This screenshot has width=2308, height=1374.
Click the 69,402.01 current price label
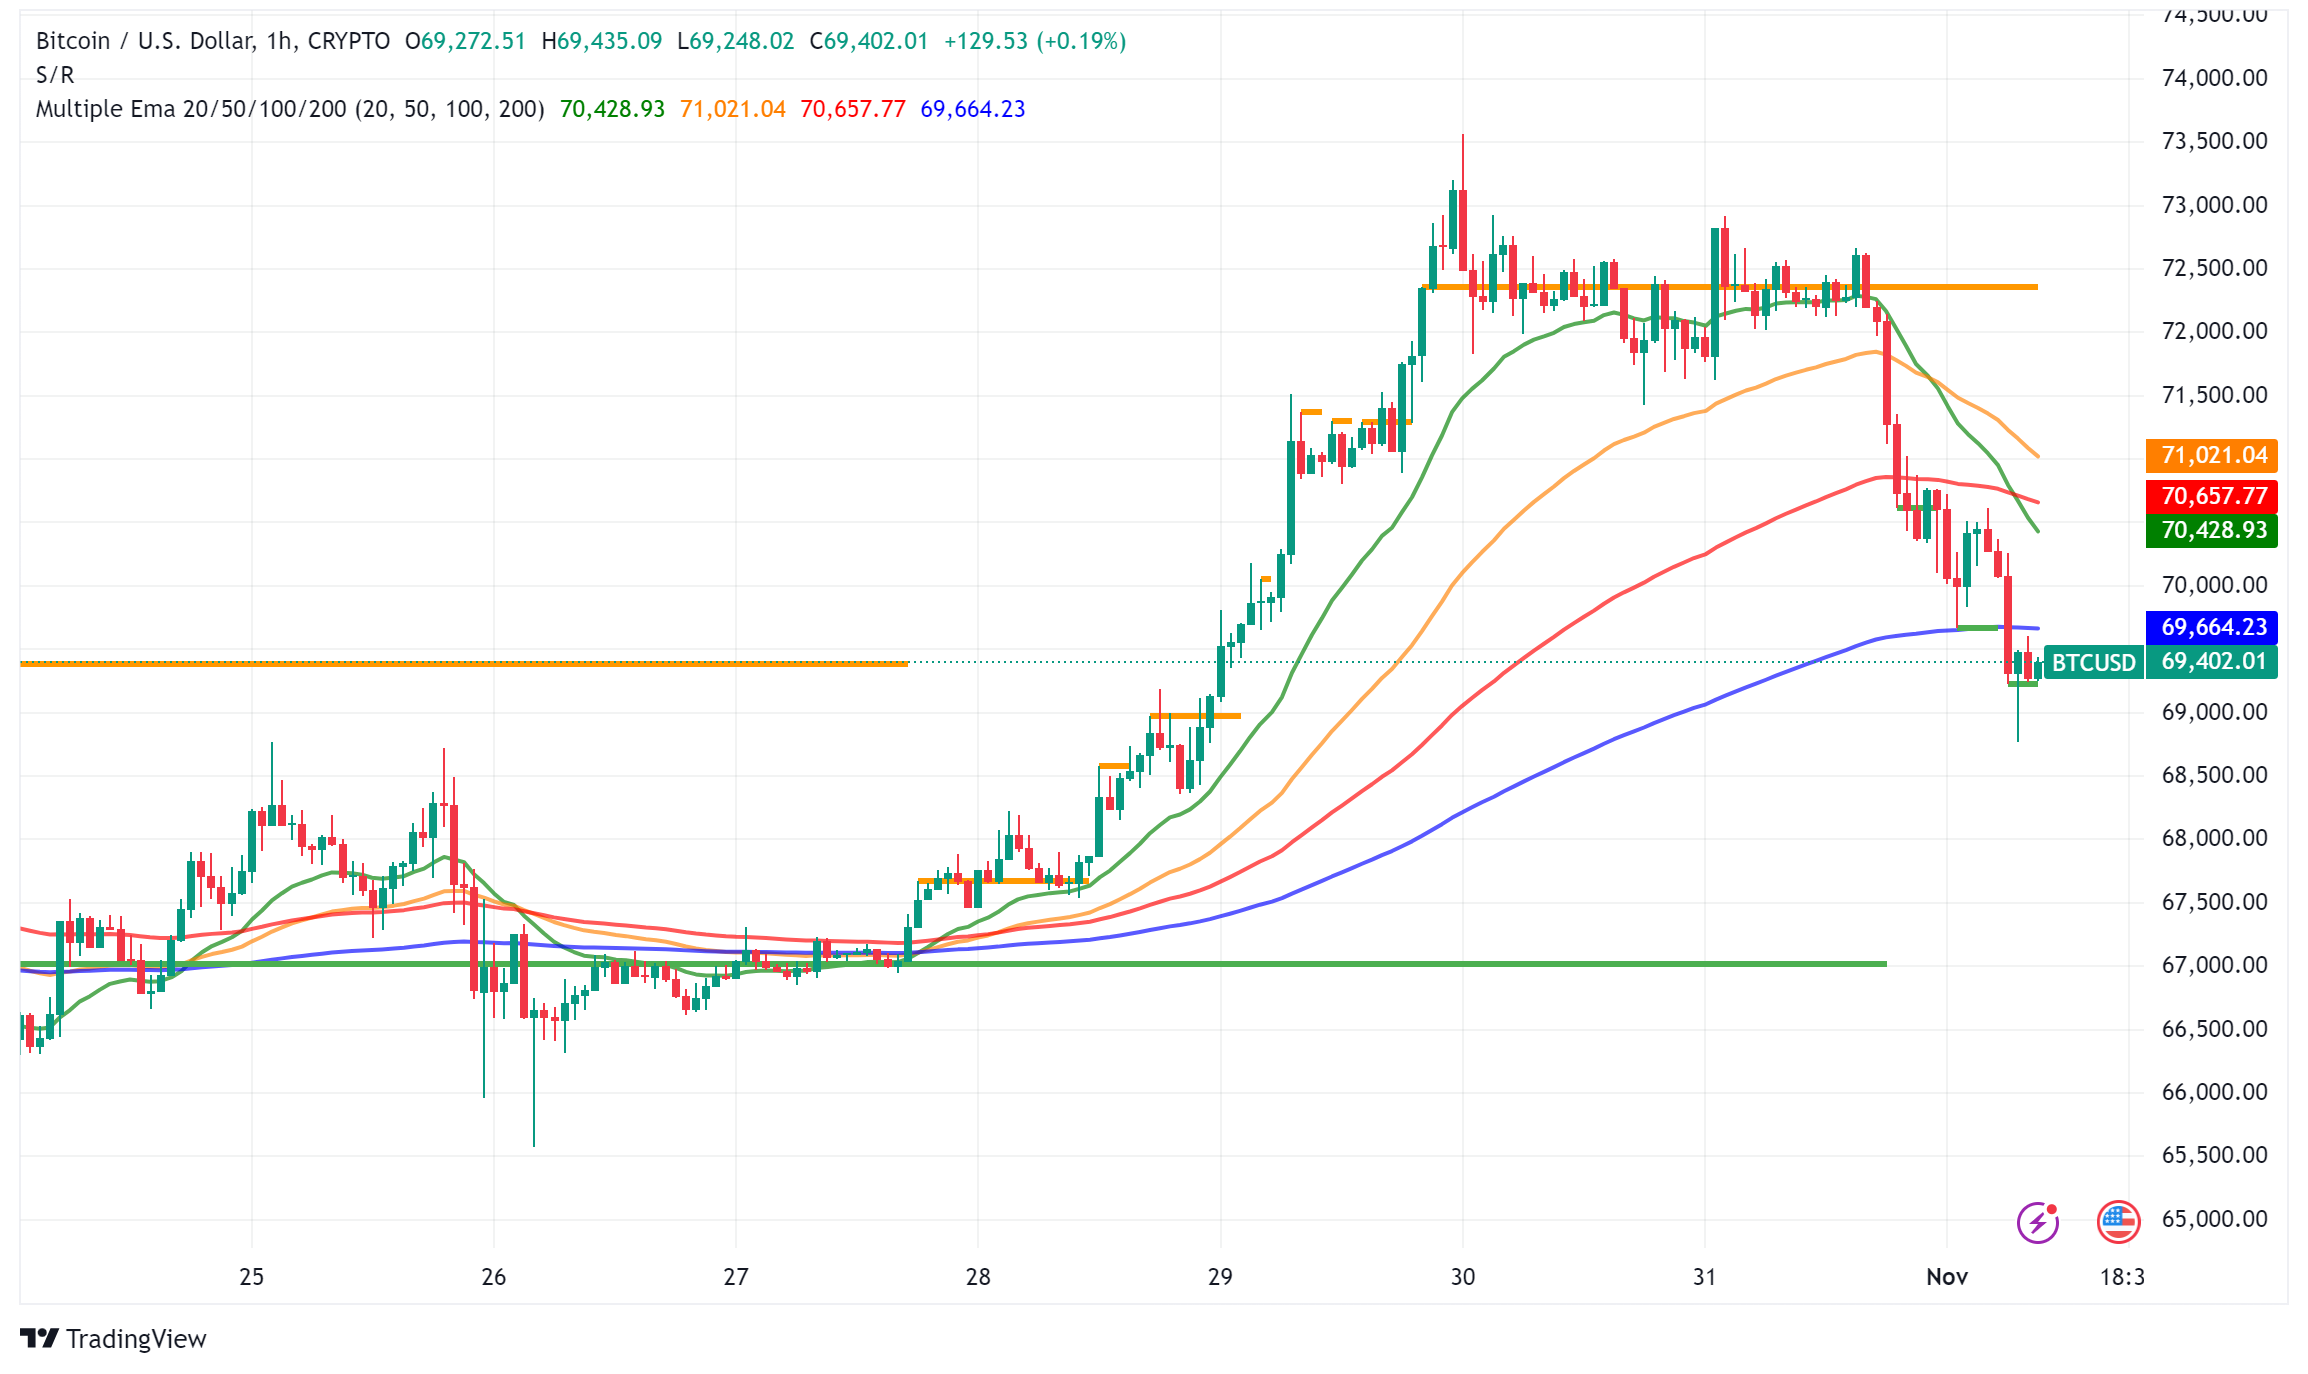pyautogui.click(x=2212, y=662)
